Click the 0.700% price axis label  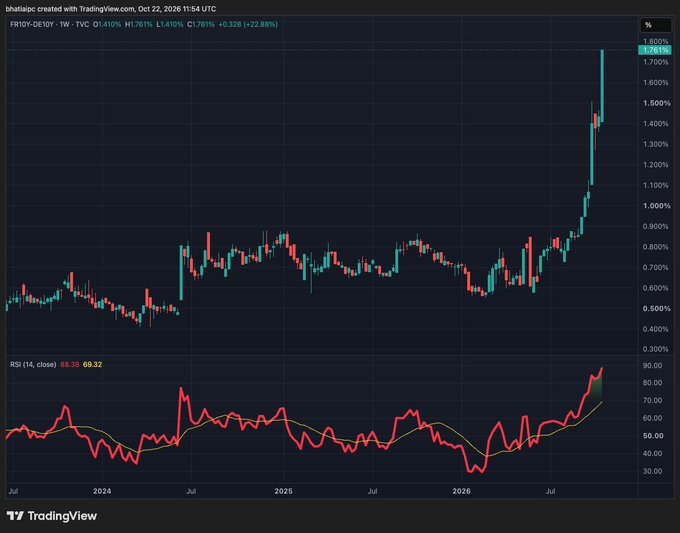point(656,268)
